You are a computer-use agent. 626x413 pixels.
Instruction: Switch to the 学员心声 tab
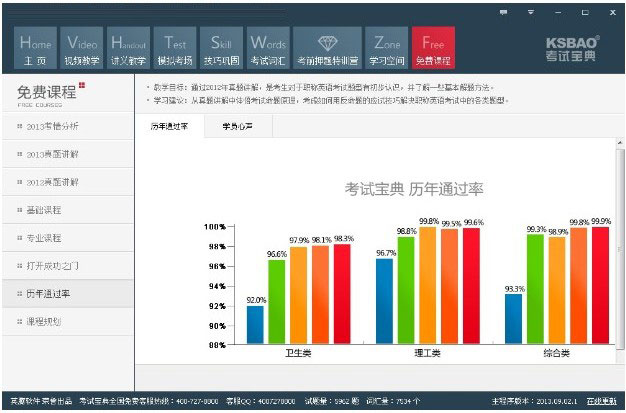tap(238, 127)
